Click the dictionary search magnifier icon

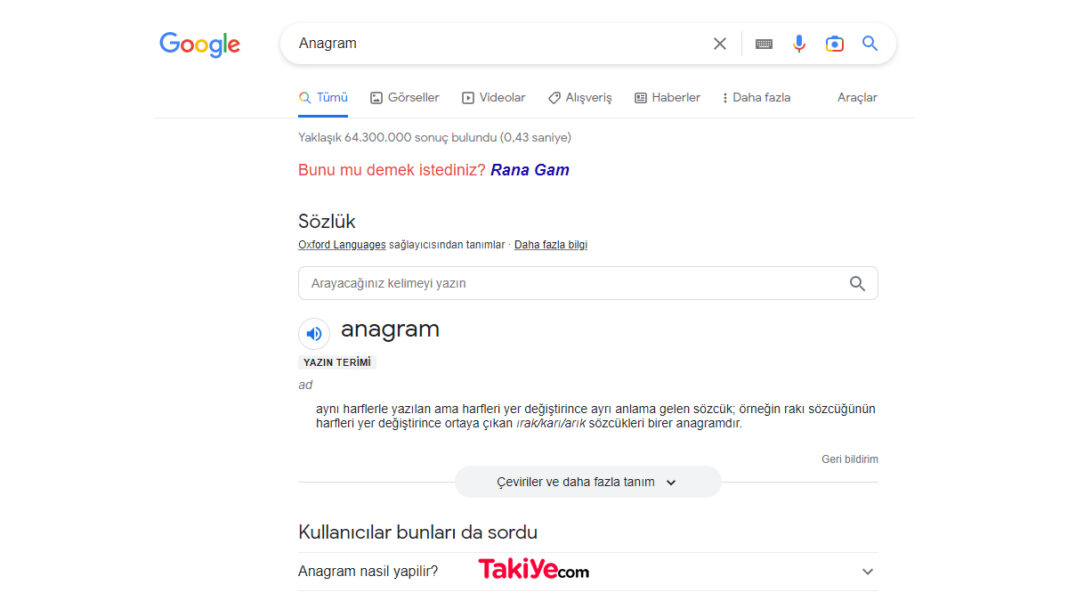tap(857, 283)
